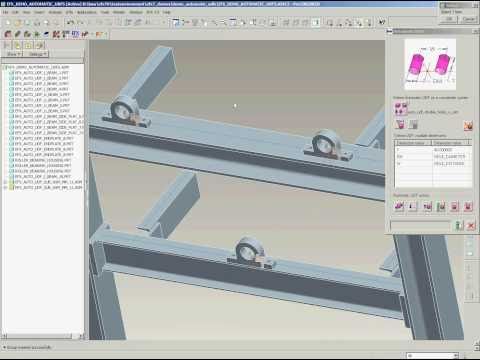This screenshot has height=360, width=480.
Task: Toggle coordinate systems display
Action: click(359, 23)
